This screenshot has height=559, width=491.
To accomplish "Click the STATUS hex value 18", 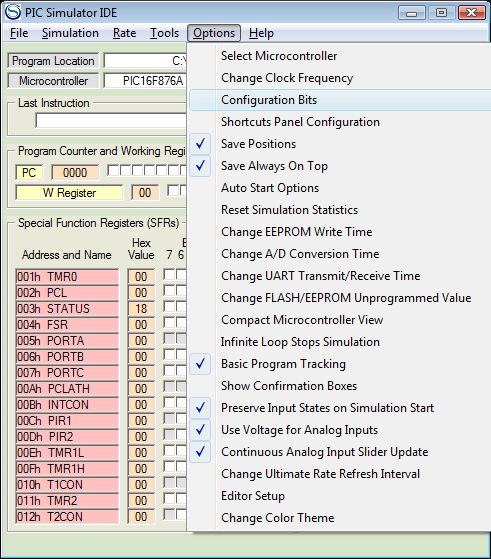I will [x=141, y=309].
